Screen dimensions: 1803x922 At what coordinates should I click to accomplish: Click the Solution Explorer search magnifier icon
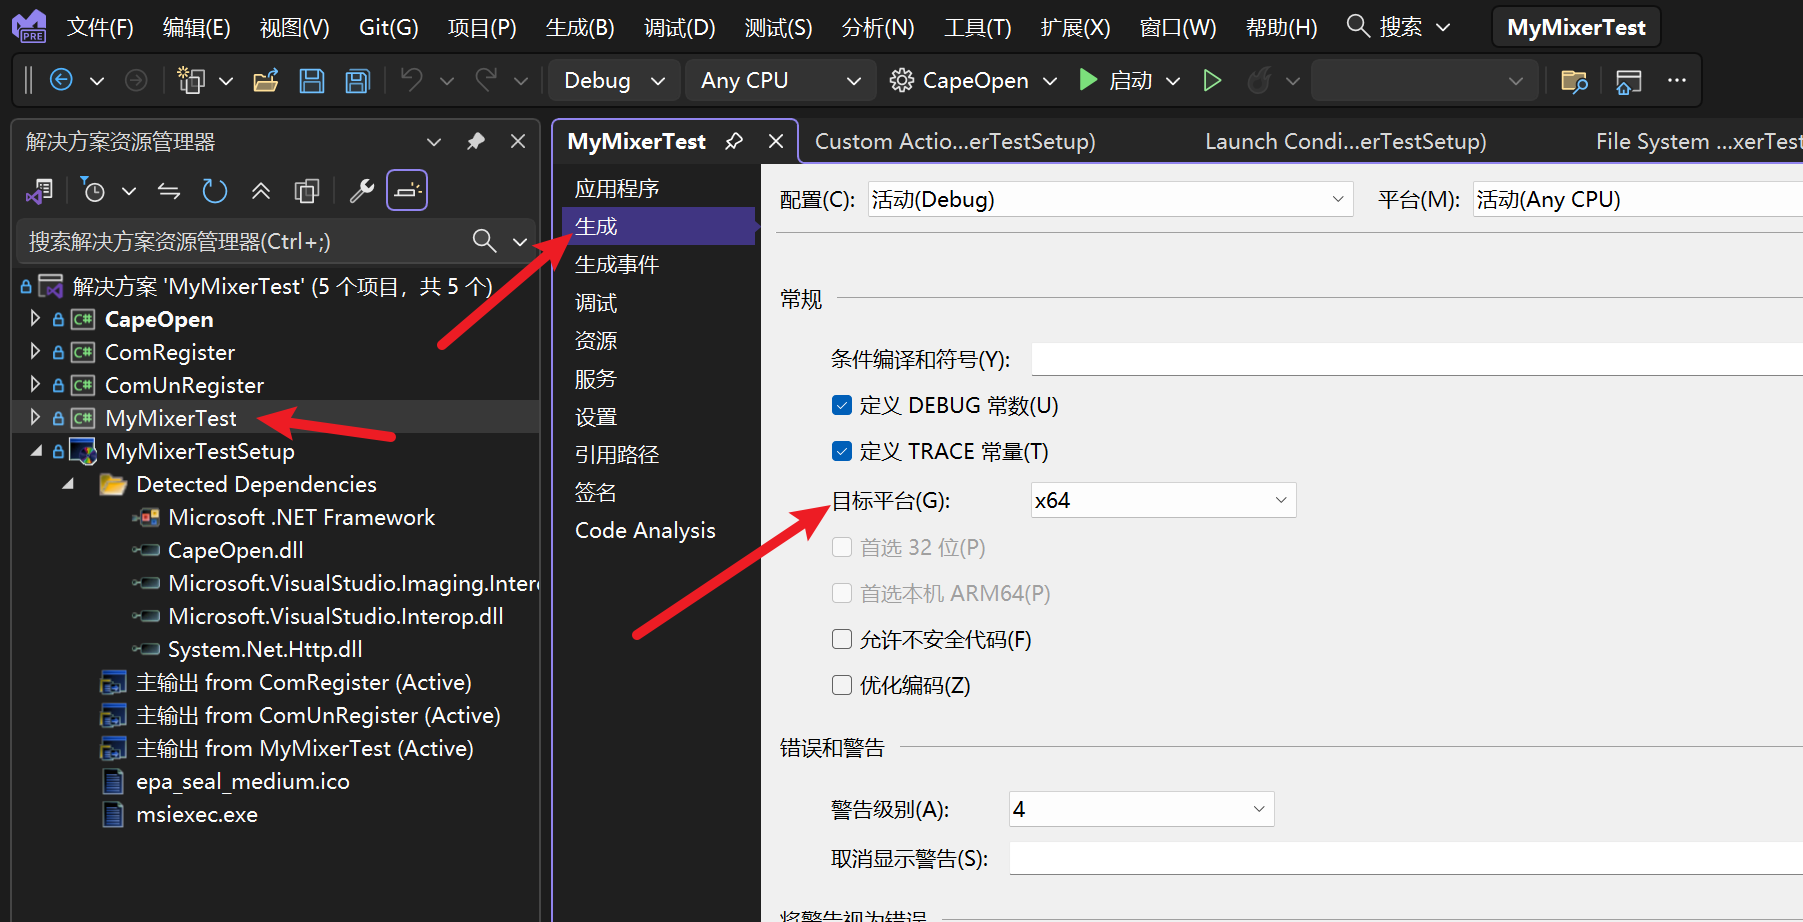click(x=484, y=240)
